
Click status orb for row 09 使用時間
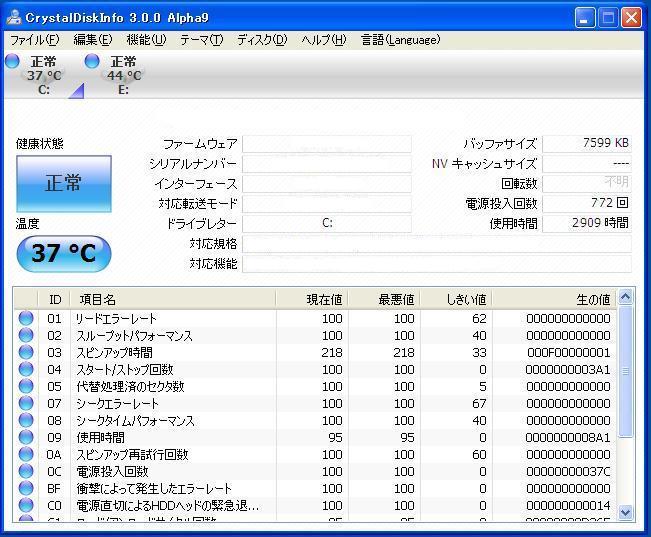point(26,437)
